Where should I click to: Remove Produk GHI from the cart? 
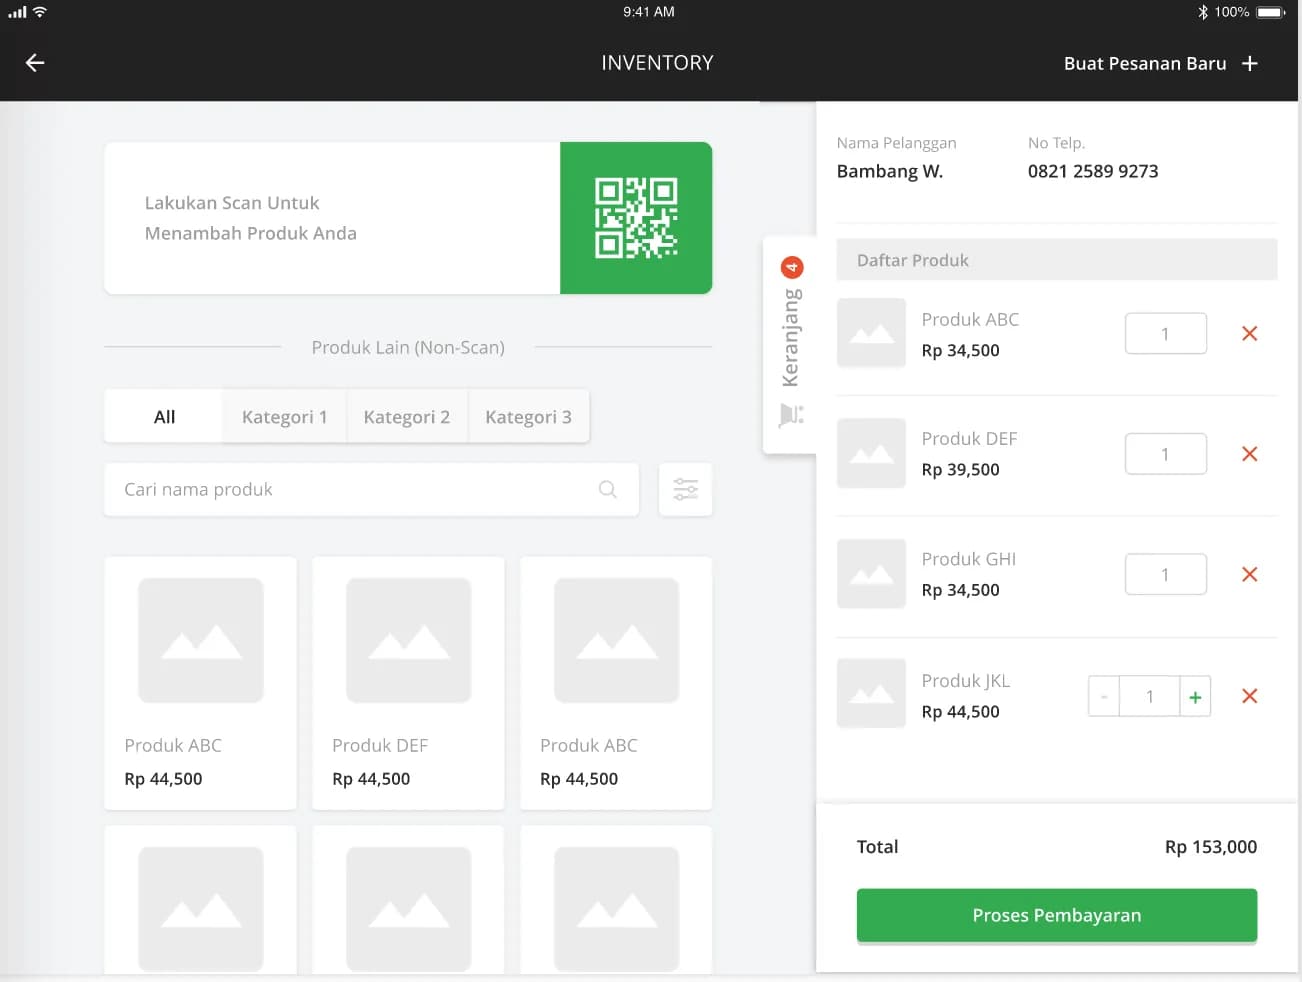pyautogui.click(x=1249, y=574)
